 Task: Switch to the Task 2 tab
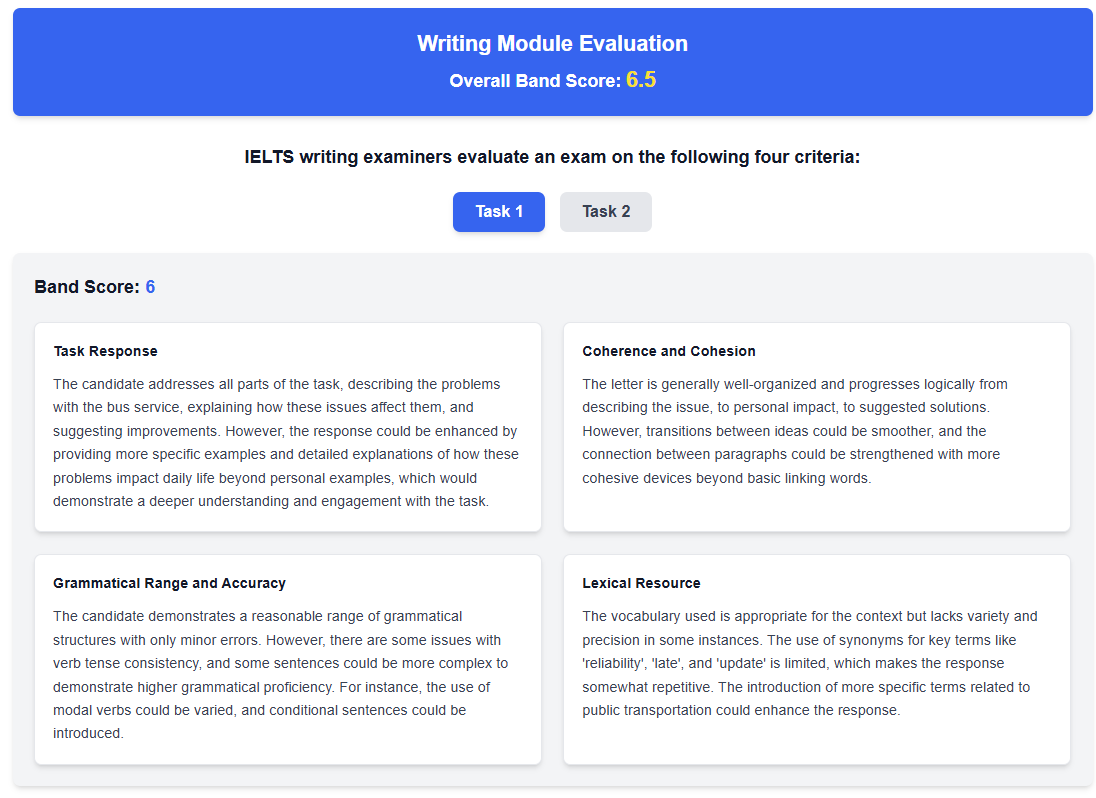click(x=606, y=211)
